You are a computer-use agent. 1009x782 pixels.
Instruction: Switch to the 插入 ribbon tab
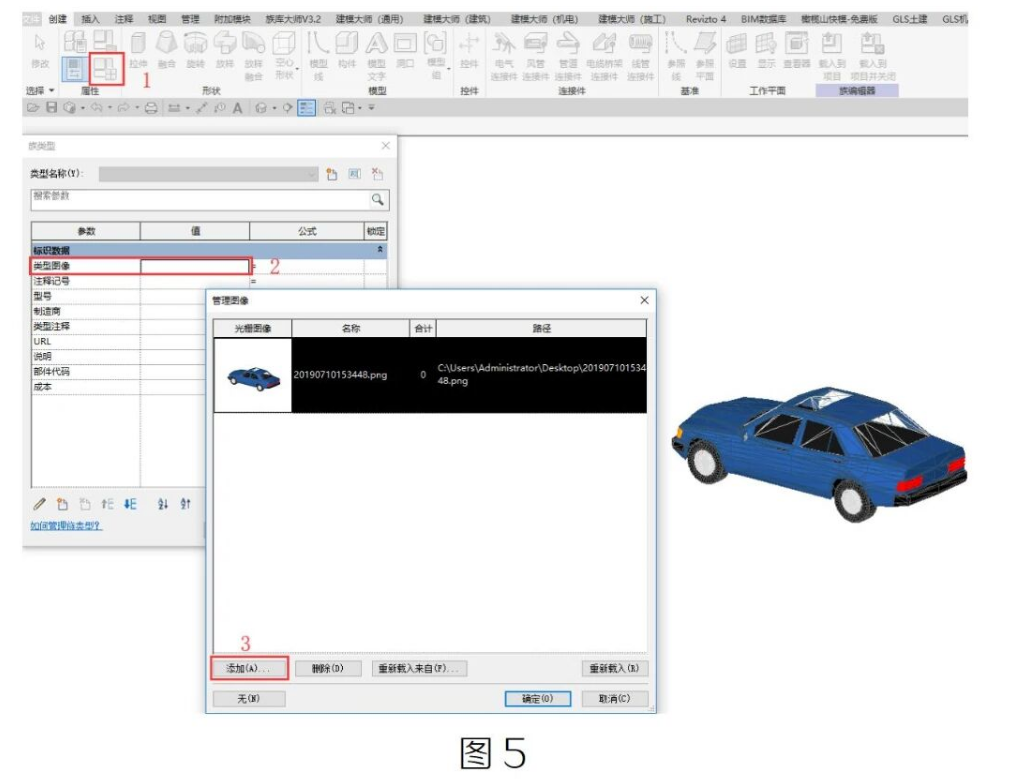click(91, 19)
